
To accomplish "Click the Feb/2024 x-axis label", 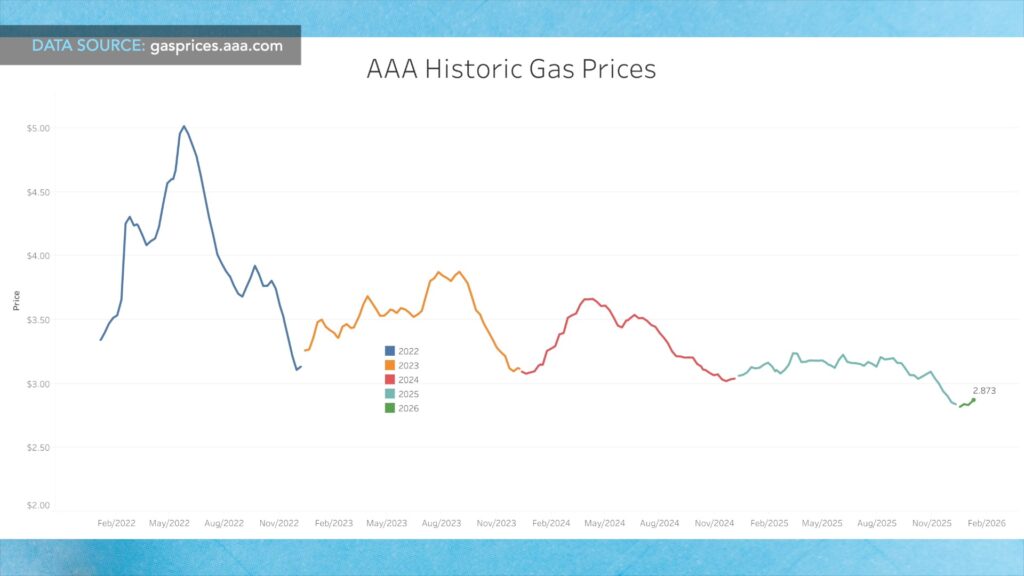I will [550, 523].
